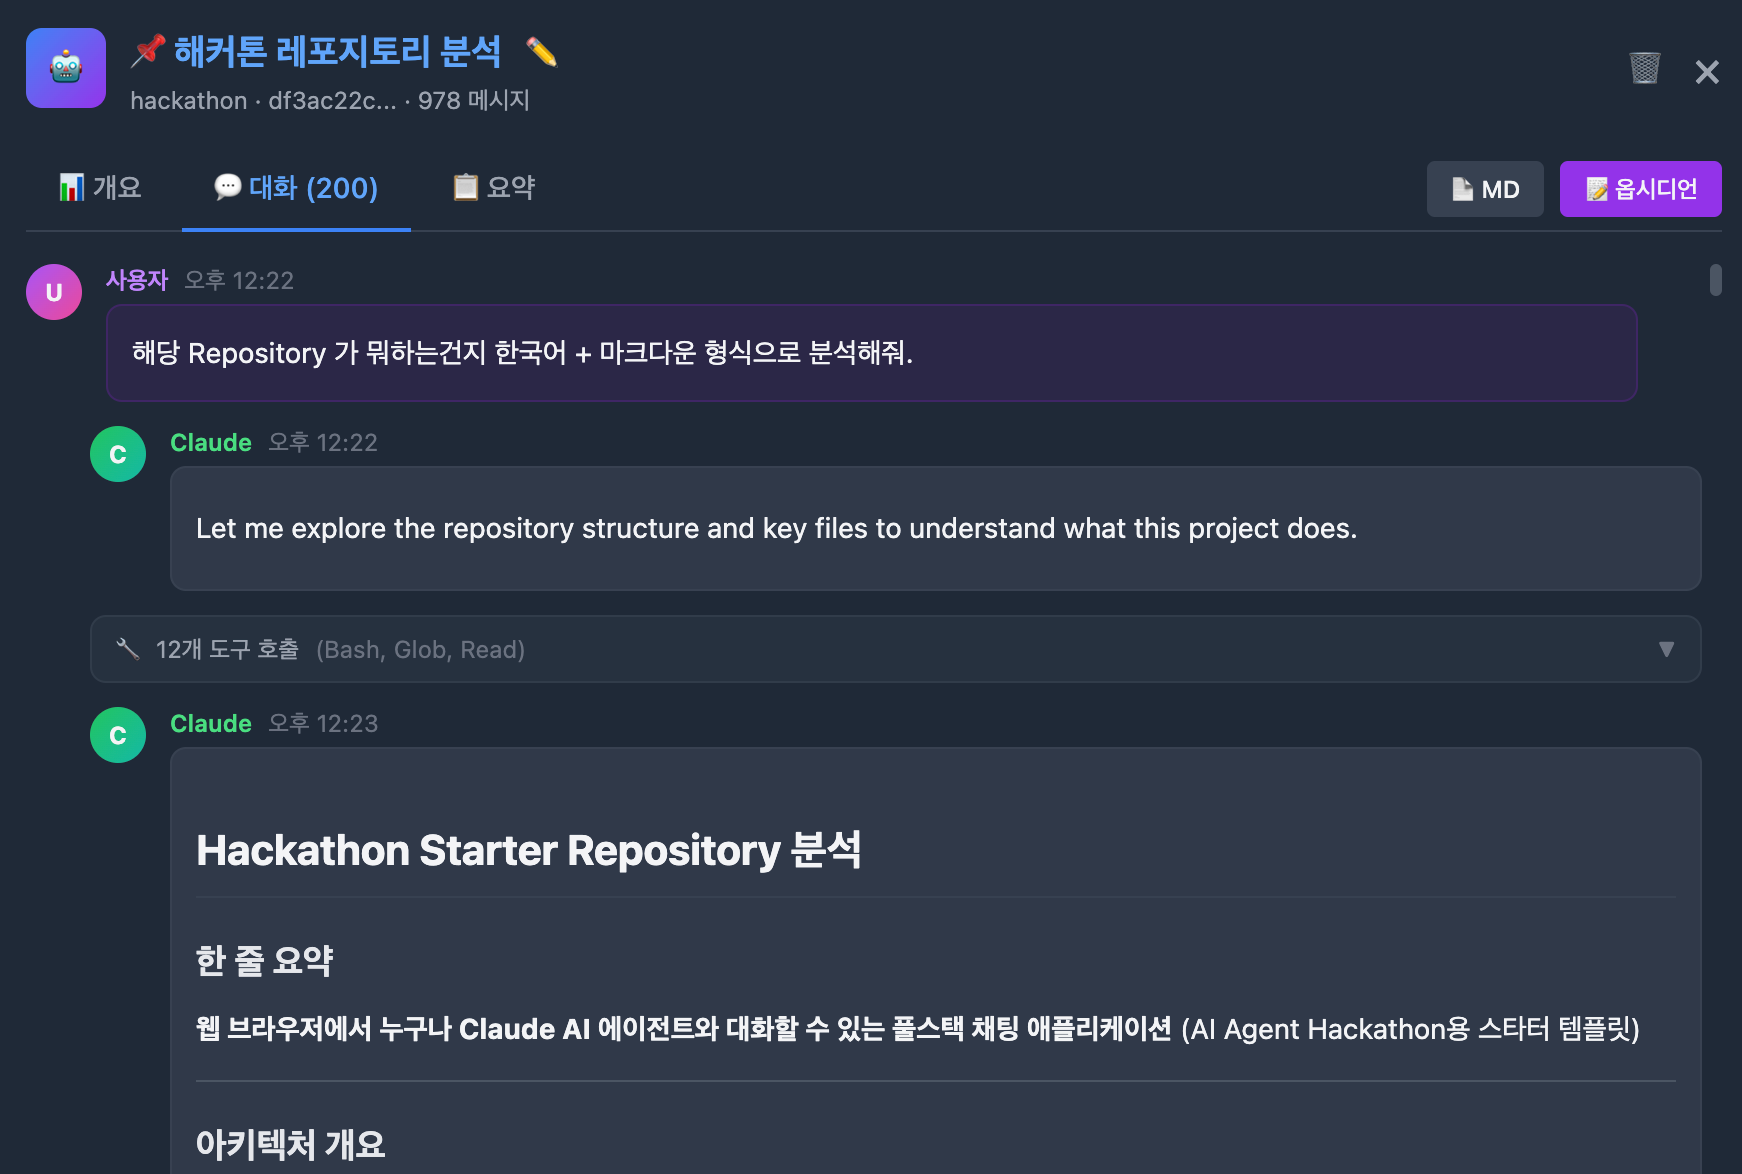Viewport: 1742px width, 1174px height.
Task: Click the wrench tool calls icon
Action: 127,649
